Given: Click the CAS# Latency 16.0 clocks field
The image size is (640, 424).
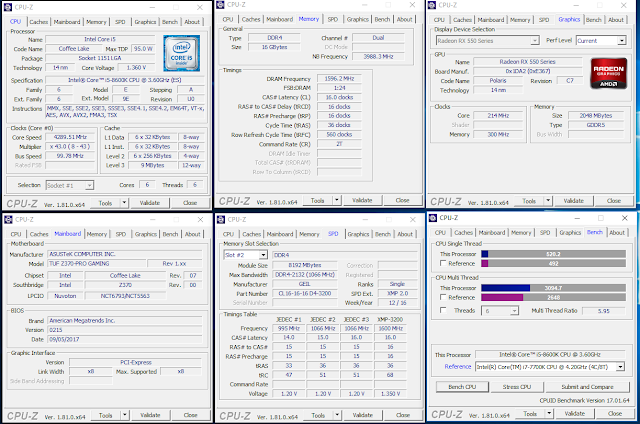Looking at the screenshot, I should tap(339, 97).
